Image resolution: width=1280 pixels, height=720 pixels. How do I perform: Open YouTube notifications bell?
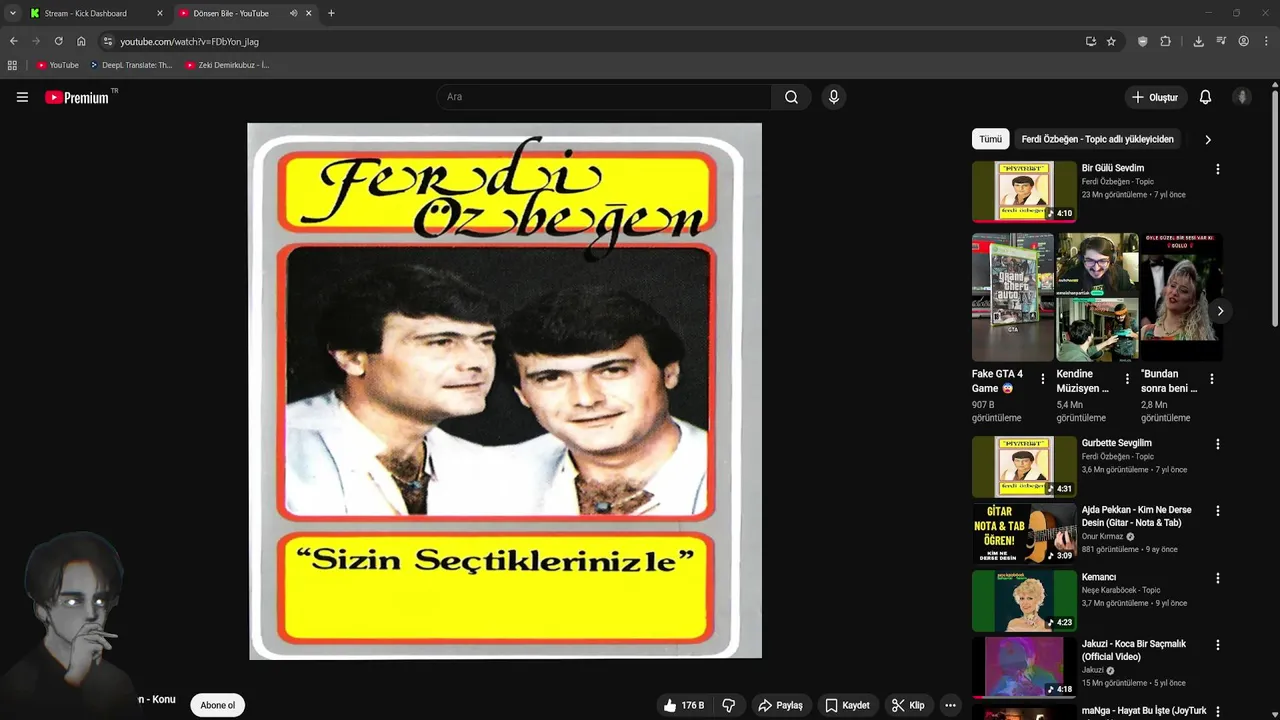click(1205, 97)
